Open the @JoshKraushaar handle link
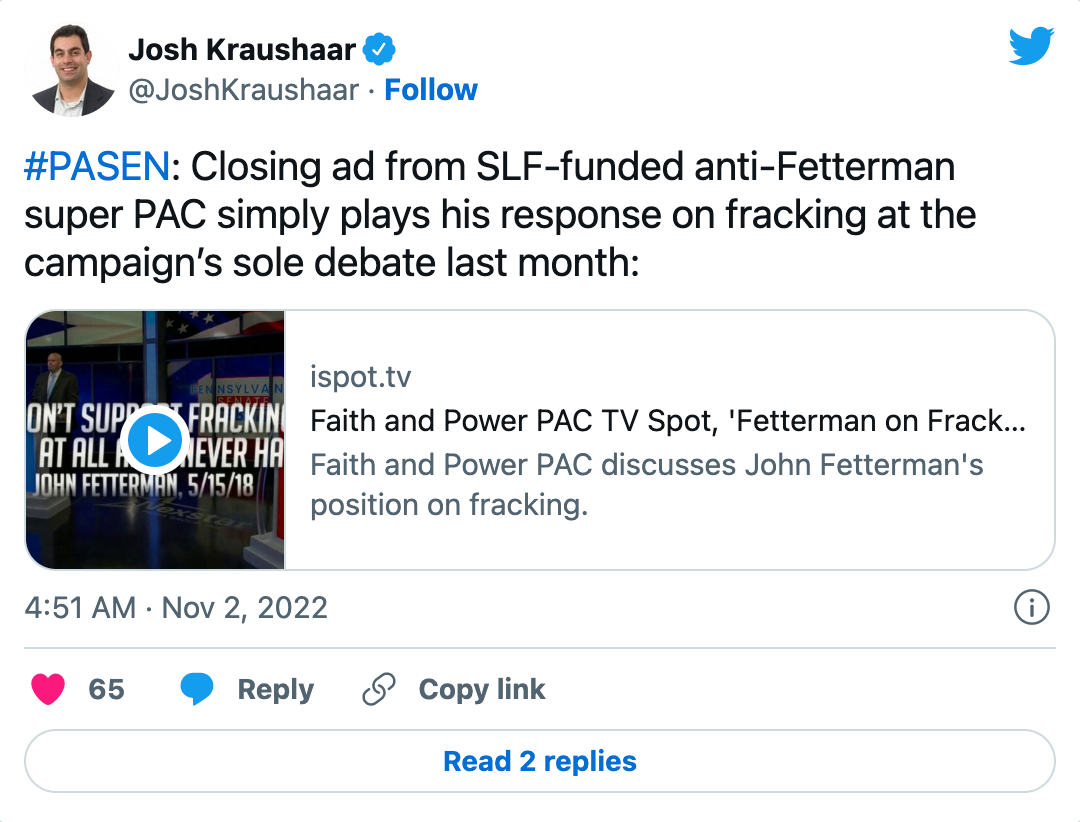 [x=243, y=90]
